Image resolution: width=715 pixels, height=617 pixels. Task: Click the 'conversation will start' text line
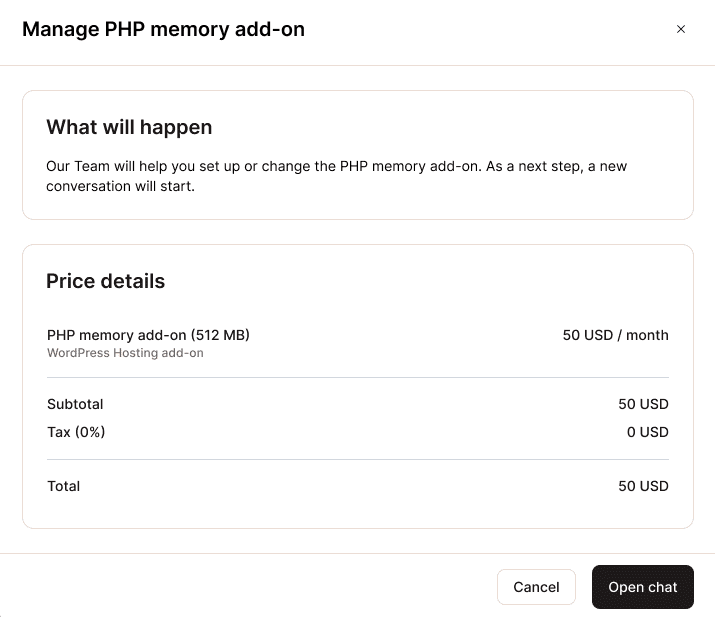[120, 185]
